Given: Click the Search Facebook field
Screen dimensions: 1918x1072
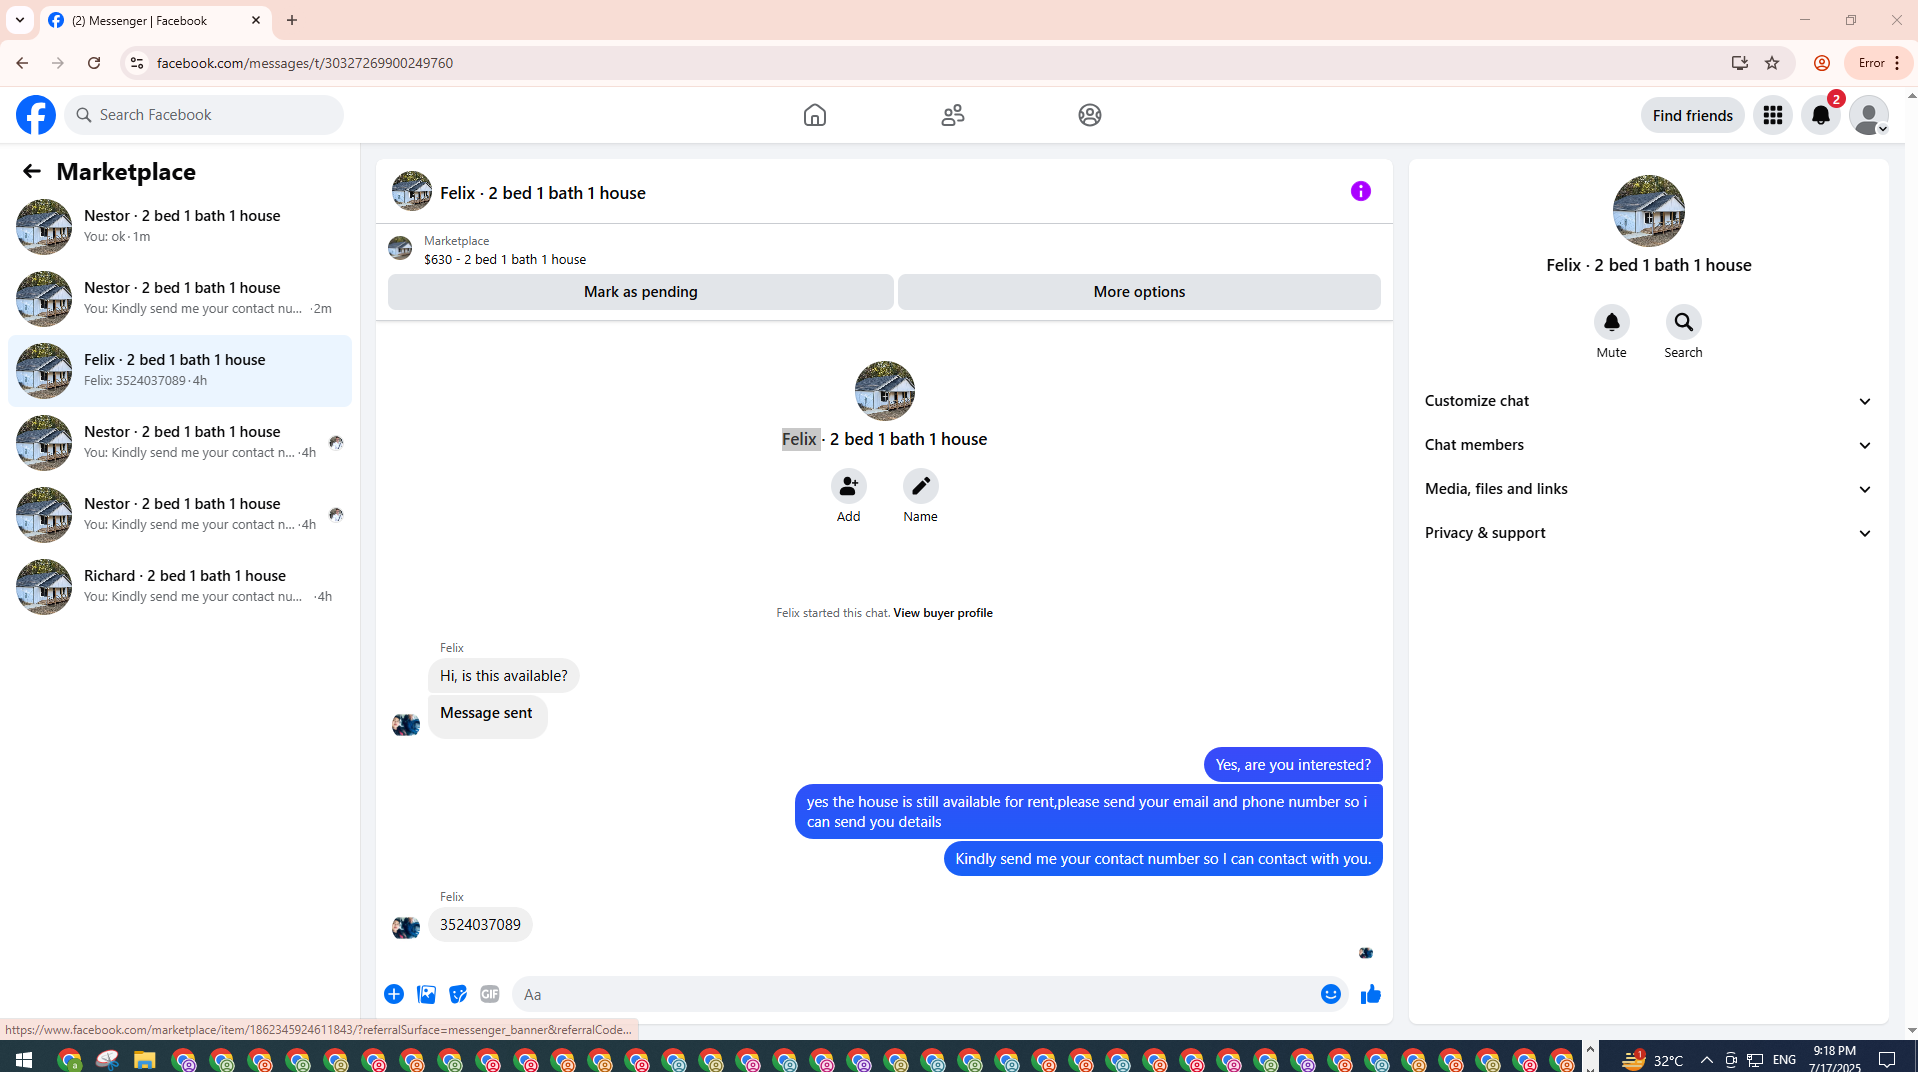Looking at the screenshot, I should point(204,115).
